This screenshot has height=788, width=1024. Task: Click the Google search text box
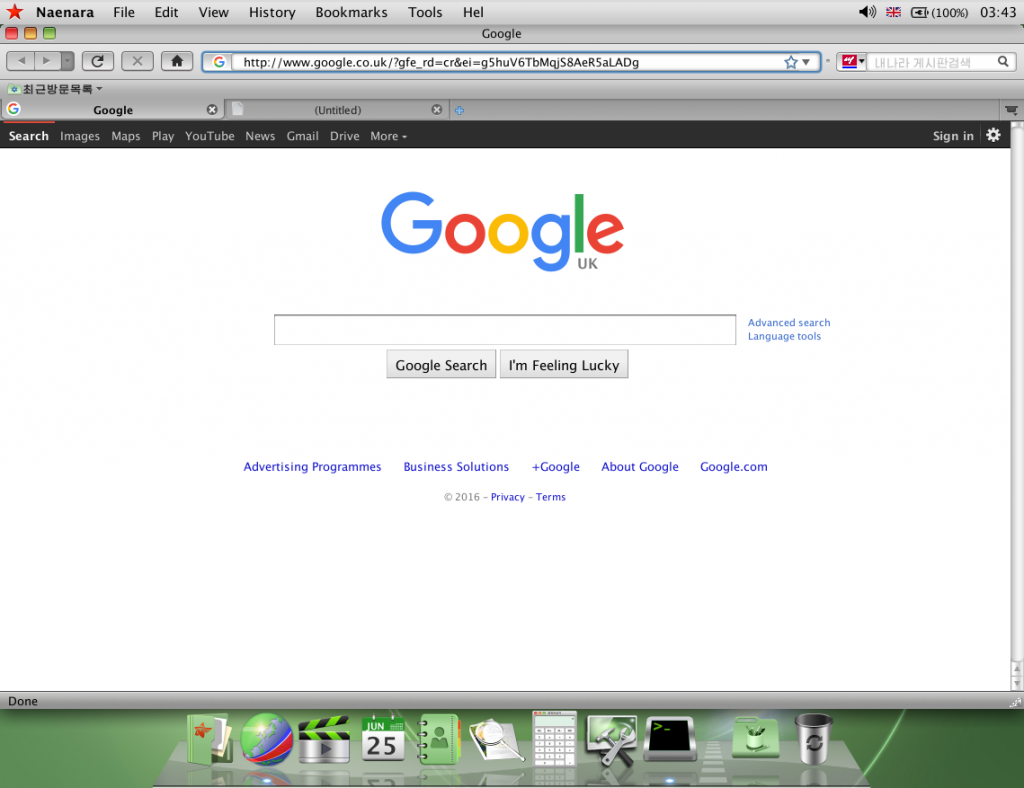[x=504, y=330]
